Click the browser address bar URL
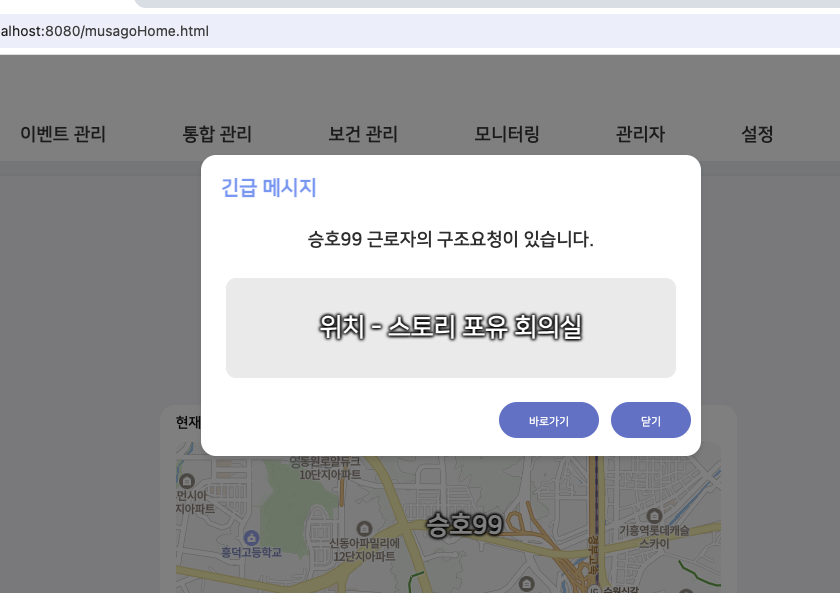Image resolution: width=840 pixels, height=593 pixels. pos(105,31)
